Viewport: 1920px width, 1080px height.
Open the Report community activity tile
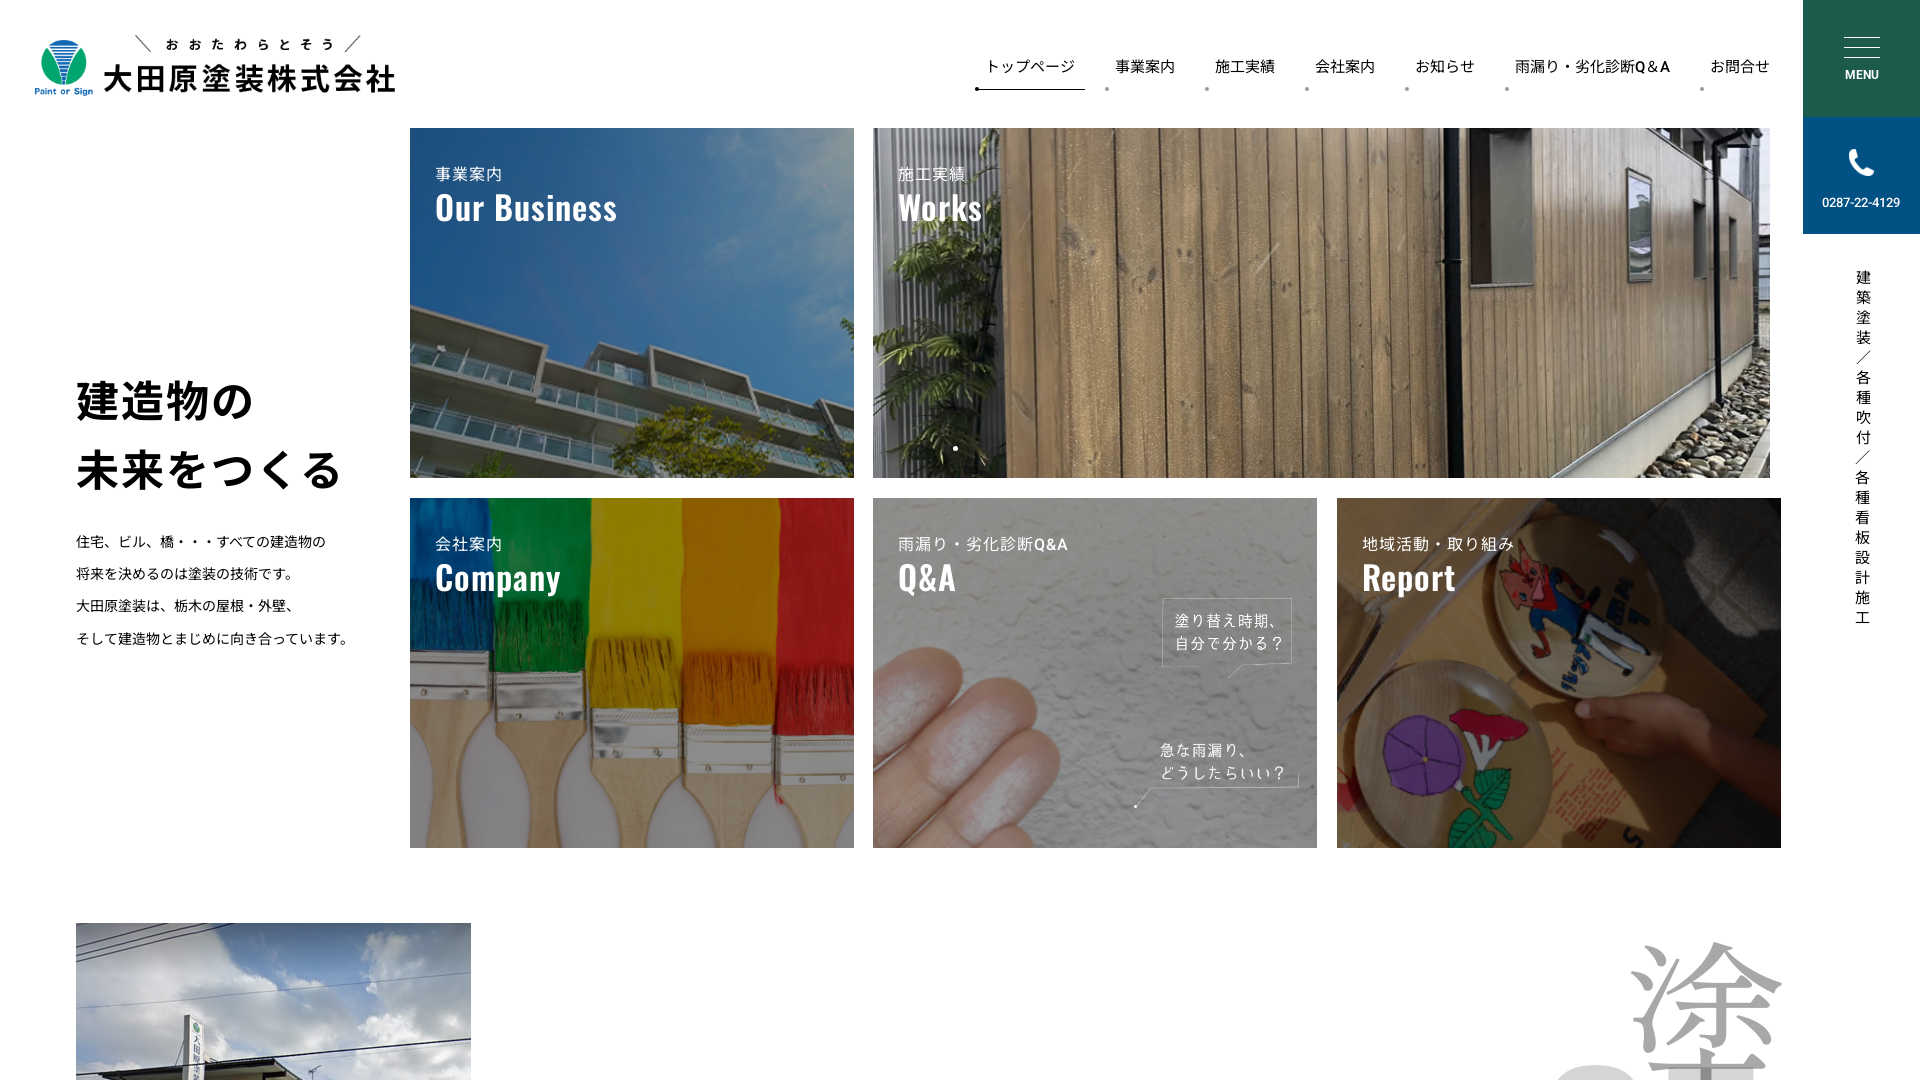tap(1559, 673)
